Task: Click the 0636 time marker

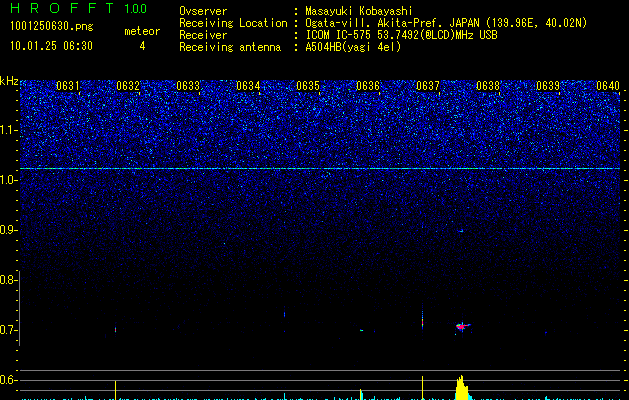Action: pyautogui.click(x=368, y=86)
